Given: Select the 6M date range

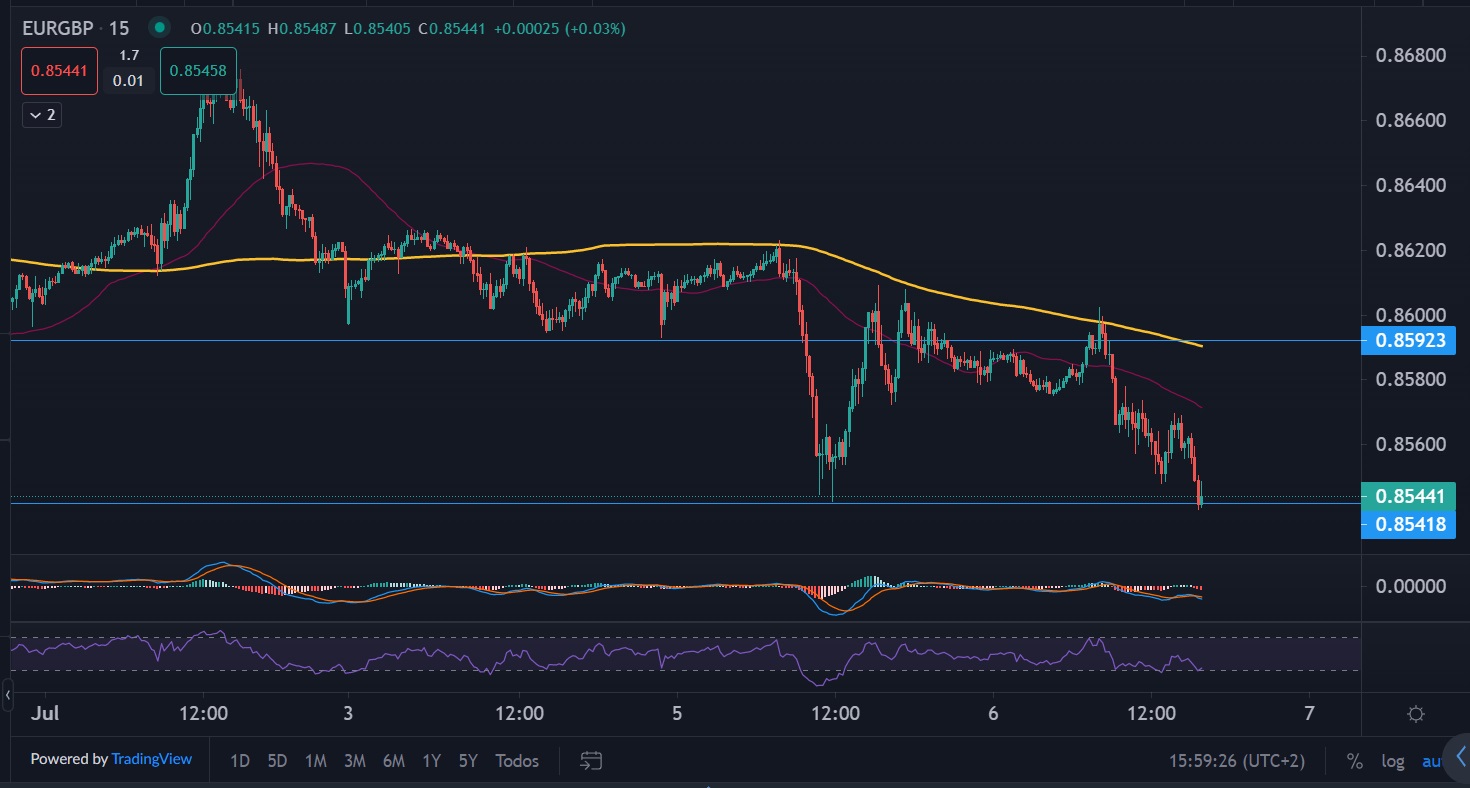Looking at the screenshot, I should pyautogui.click(x=393, y=761).
